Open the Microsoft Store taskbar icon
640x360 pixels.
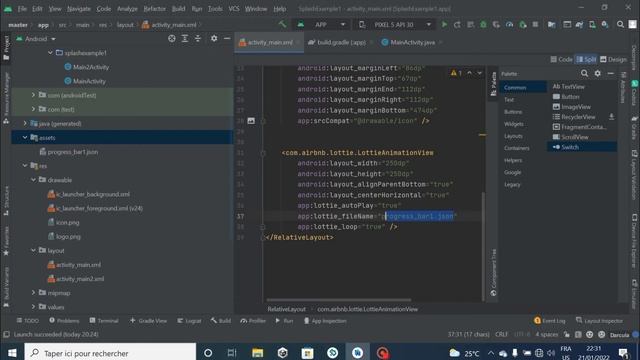pyautogui.click(x=307, y=353)
